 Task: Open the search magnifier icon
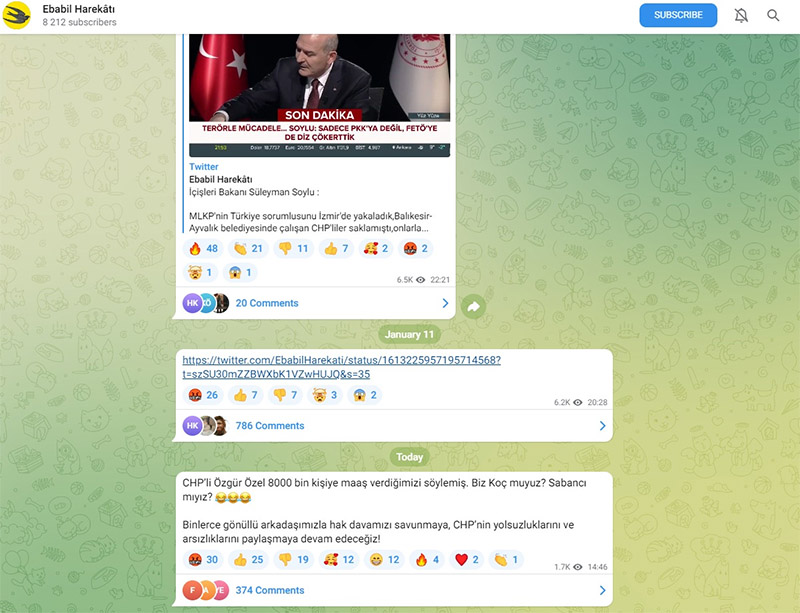773,15
